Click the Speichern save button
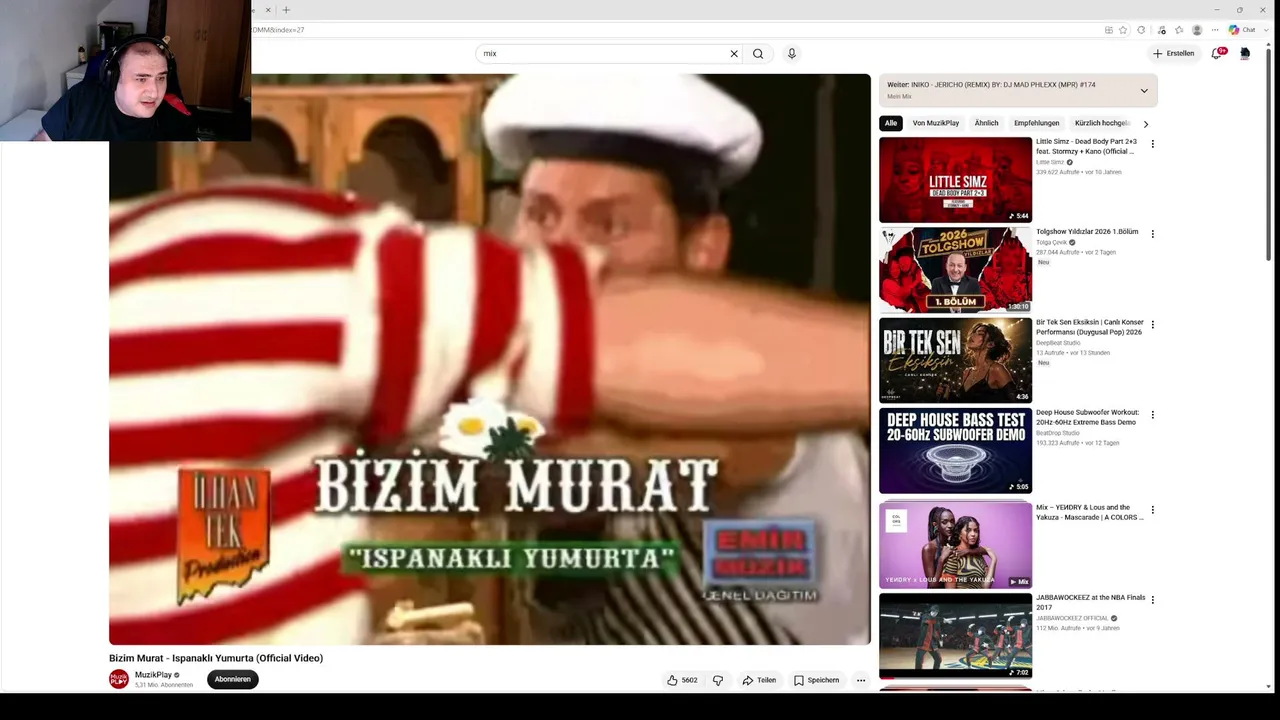 click(817, 680)
